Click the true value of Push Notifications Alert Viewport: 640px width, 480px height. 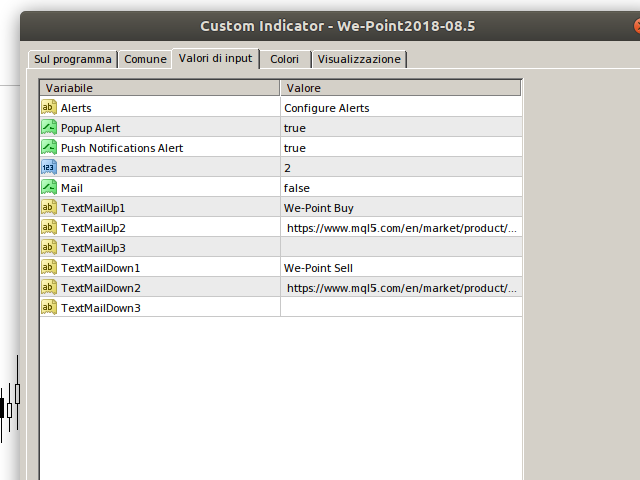click(401, 148)
